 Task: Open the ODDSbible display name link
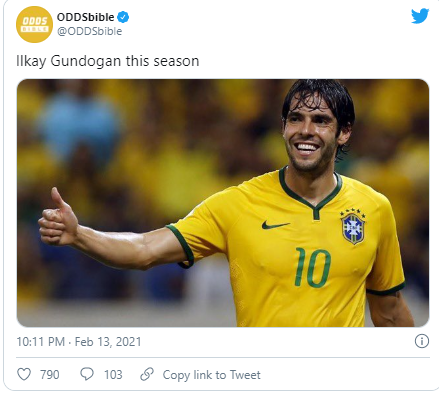click(x=85, y=17)
